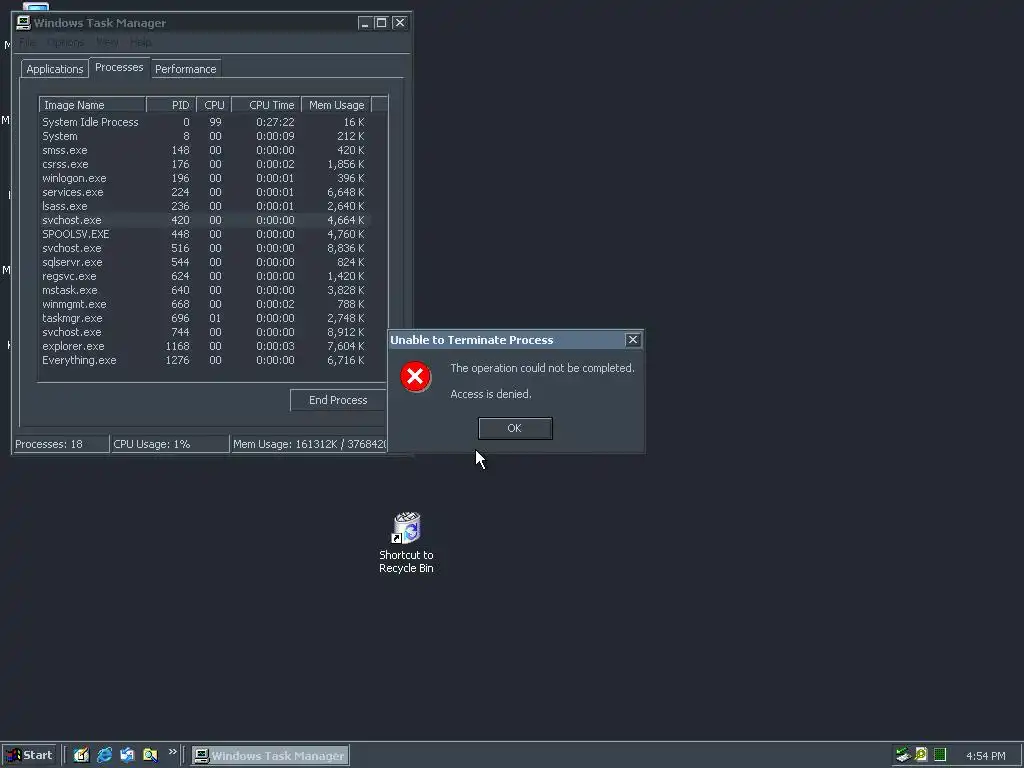
Task: Maximize the Windows Task Manager window
Action: click(x=381, y=23)
